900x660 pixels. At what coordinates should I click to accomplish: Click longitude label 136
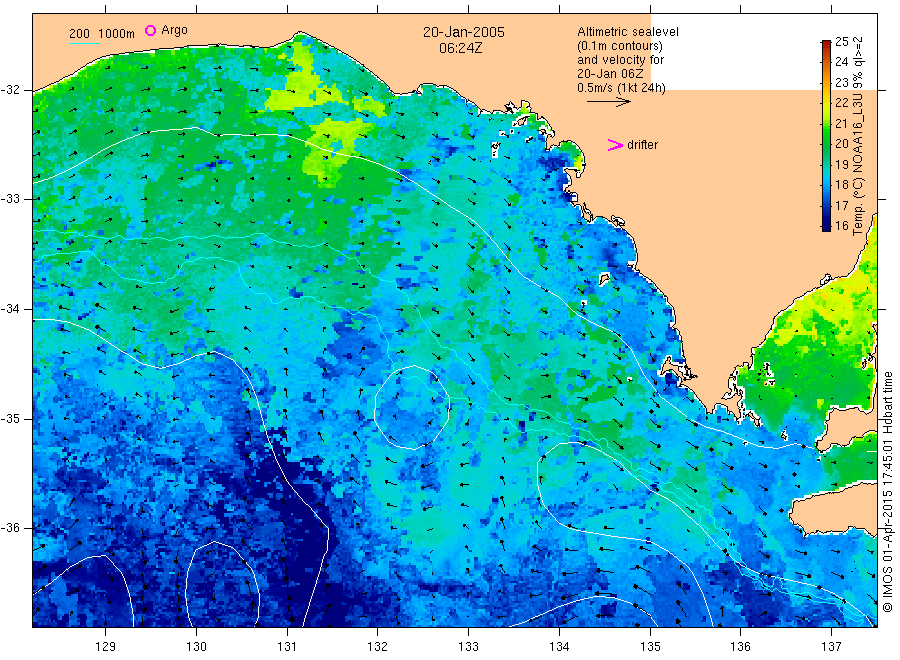pos(740,646)
